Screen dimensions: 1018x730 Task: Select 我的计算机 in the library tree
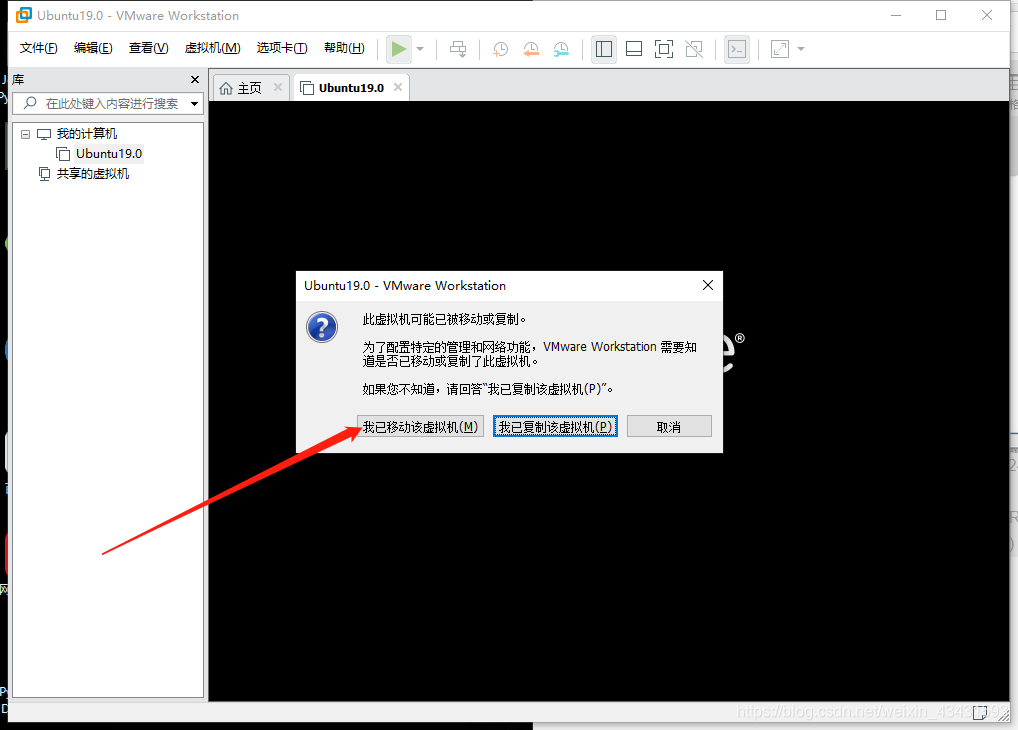(x=86, y=134)
